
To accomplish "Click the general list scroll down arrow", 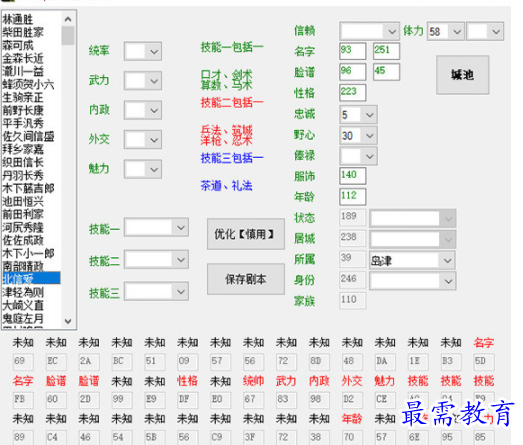I will pos(68,321).
